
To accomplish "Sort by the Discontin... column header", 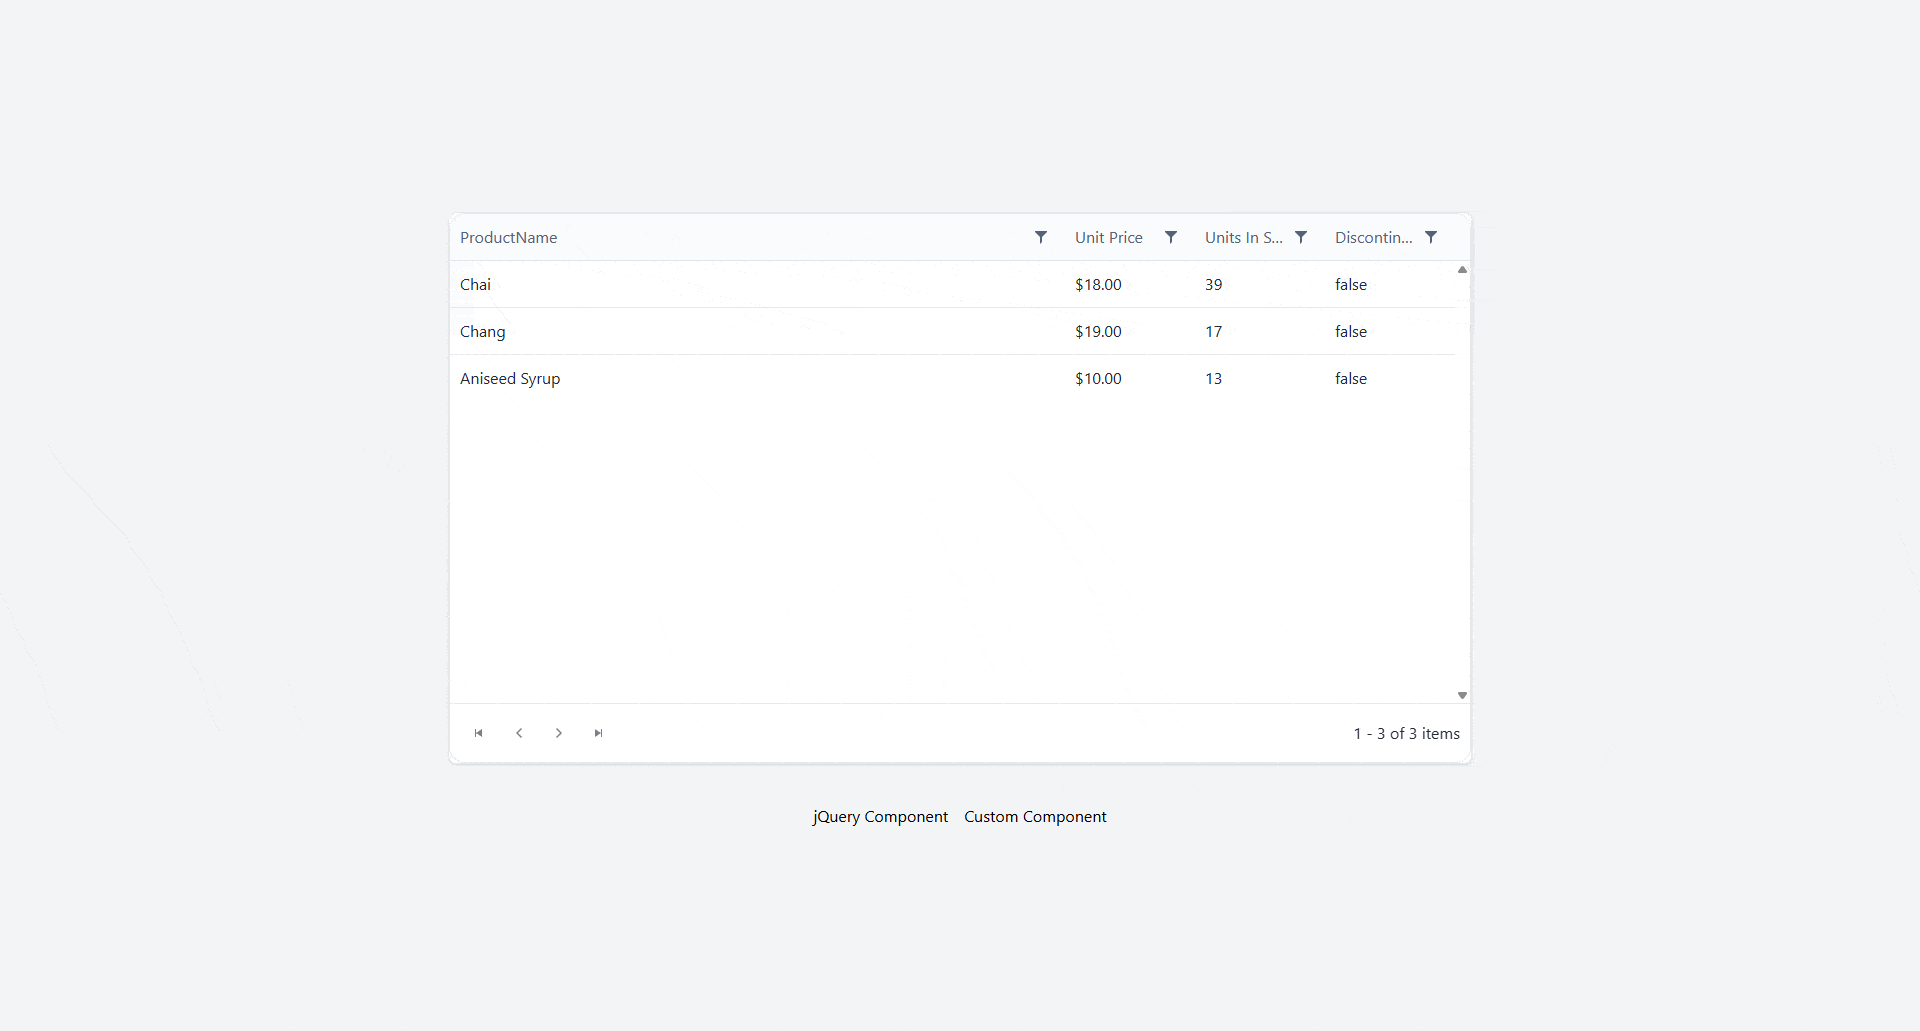I will [x=1373, y=237].
